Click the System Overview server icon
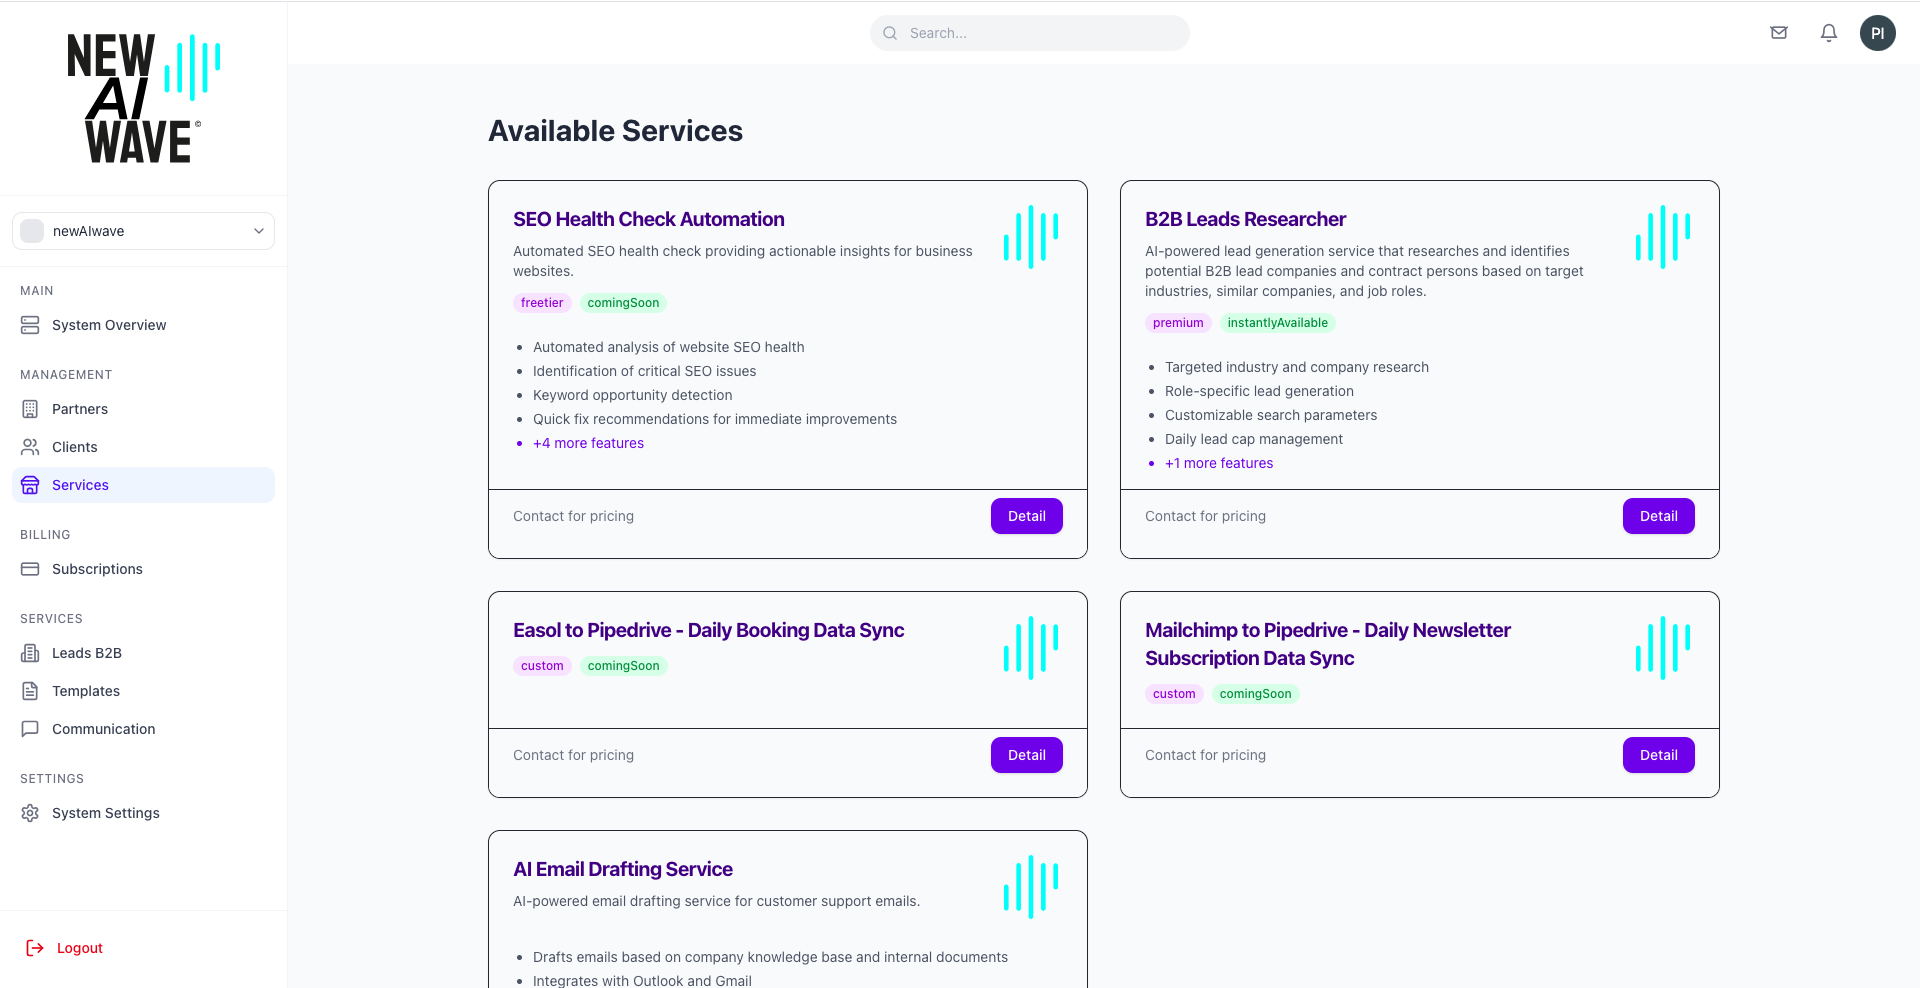The height and width of the screenshot is (988, 1920). click(30, 325)
